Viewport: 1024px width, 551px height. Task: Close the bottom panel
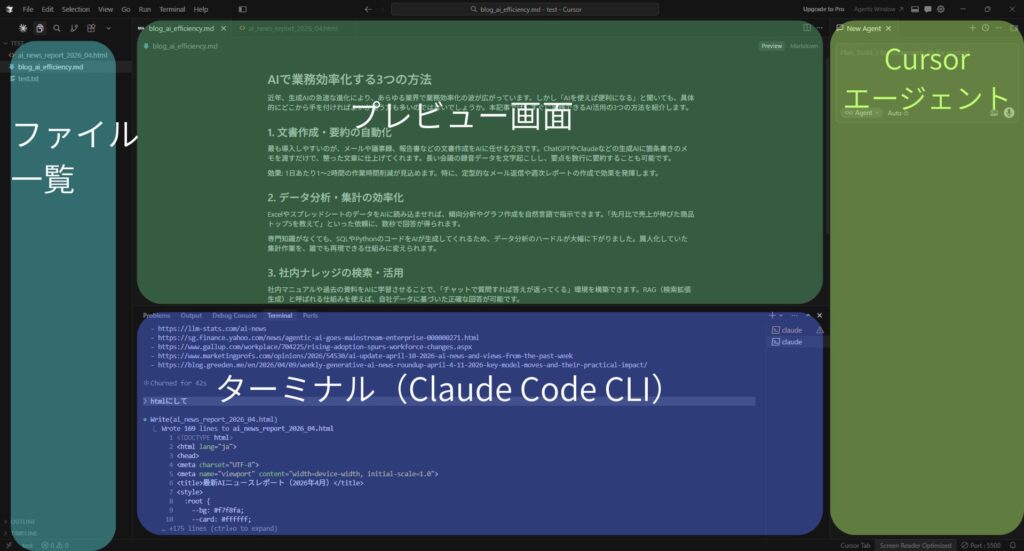click(820, 315)
